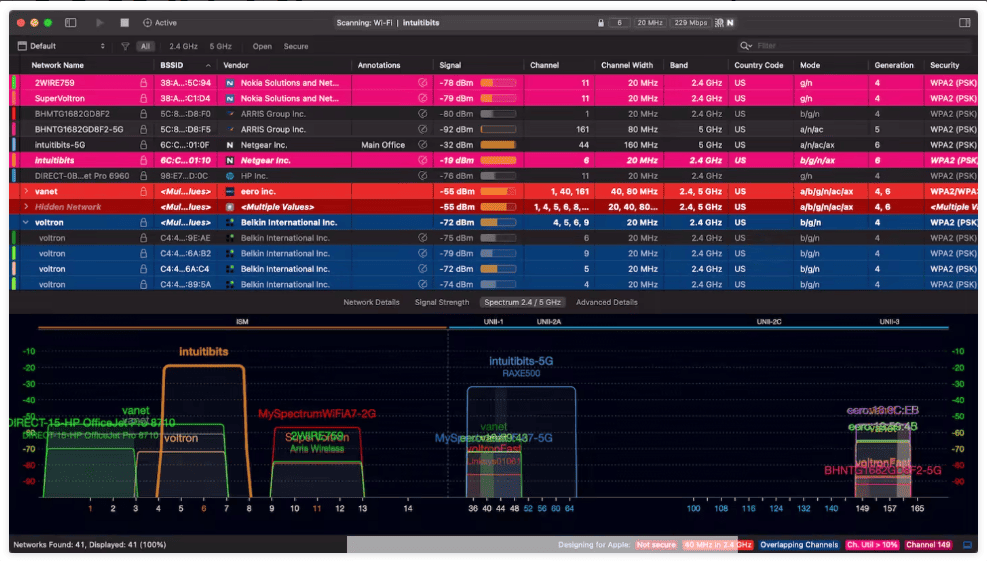Filter networks by 2.4 GHz band
The image size is (987, 561).
183,46
